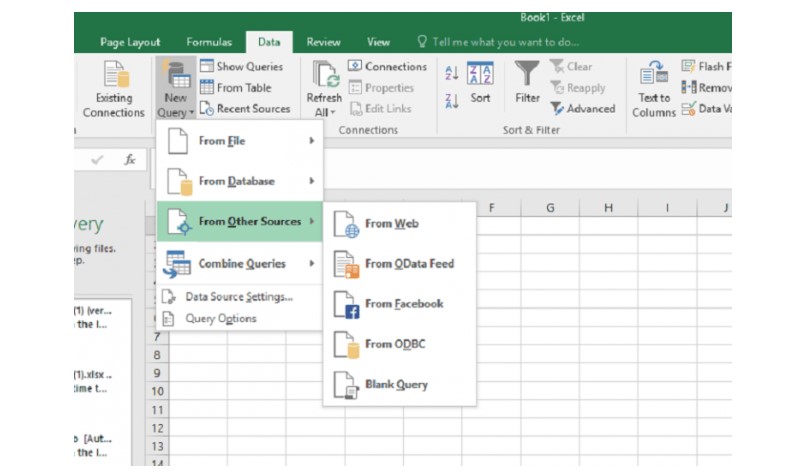Viewport: 800px width, 471px height.
Task: Expand the Refresh All dropdown arrow
Action: point(333,112)
